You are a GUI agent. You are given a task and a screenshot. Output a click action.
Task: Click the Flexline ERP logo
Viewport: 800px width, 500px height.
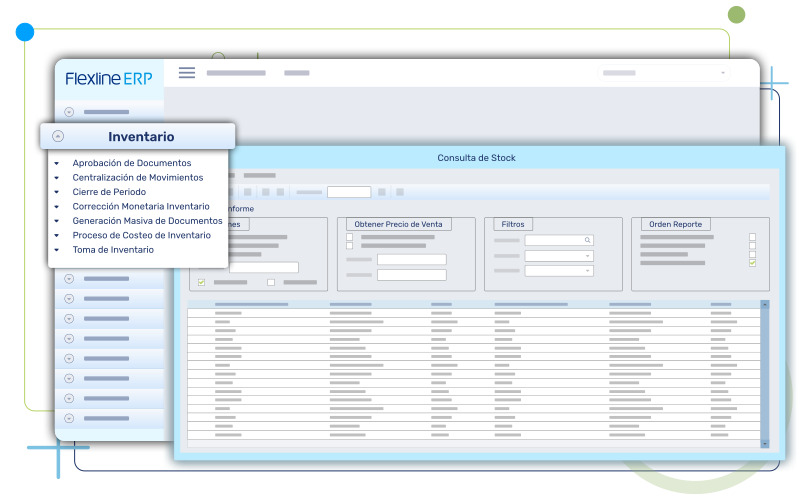click(x=109, y=78)
